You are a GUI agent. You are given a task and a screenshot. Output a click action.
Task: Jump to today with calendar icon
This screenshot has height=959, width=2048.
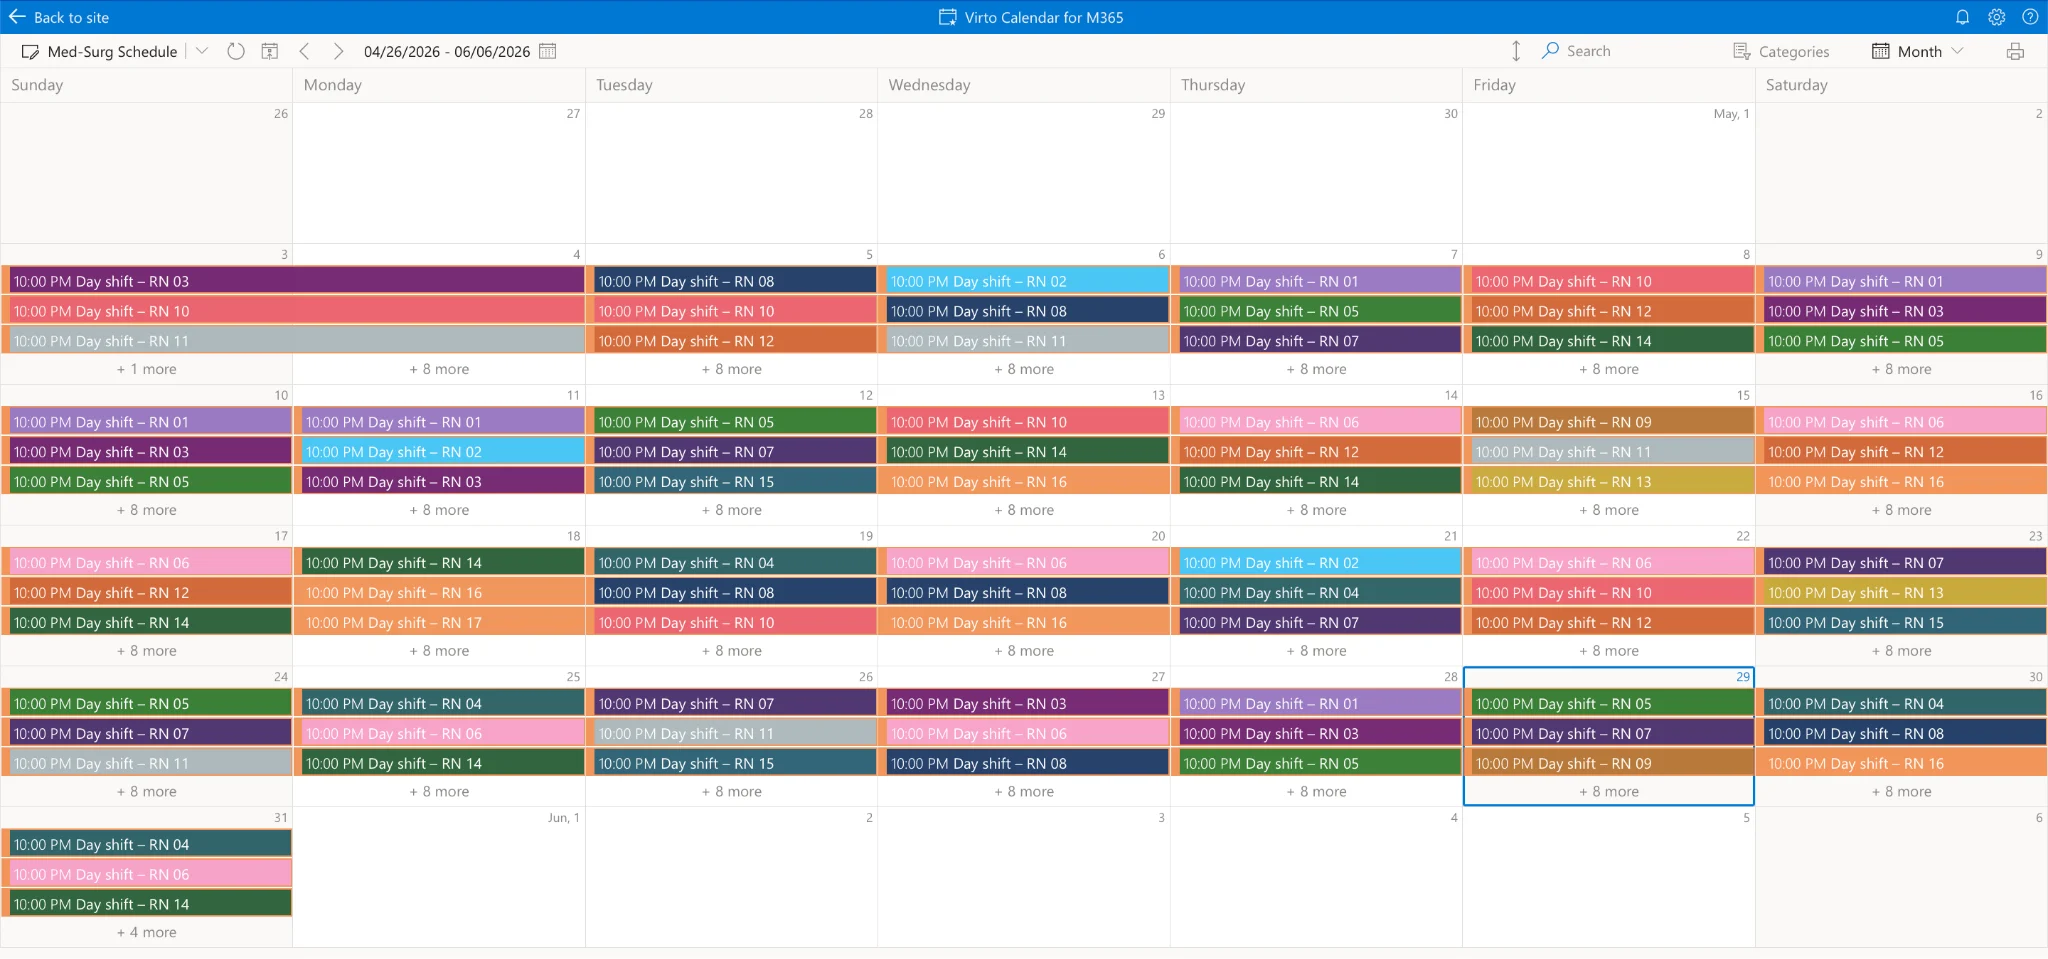[x=269, y=51]
